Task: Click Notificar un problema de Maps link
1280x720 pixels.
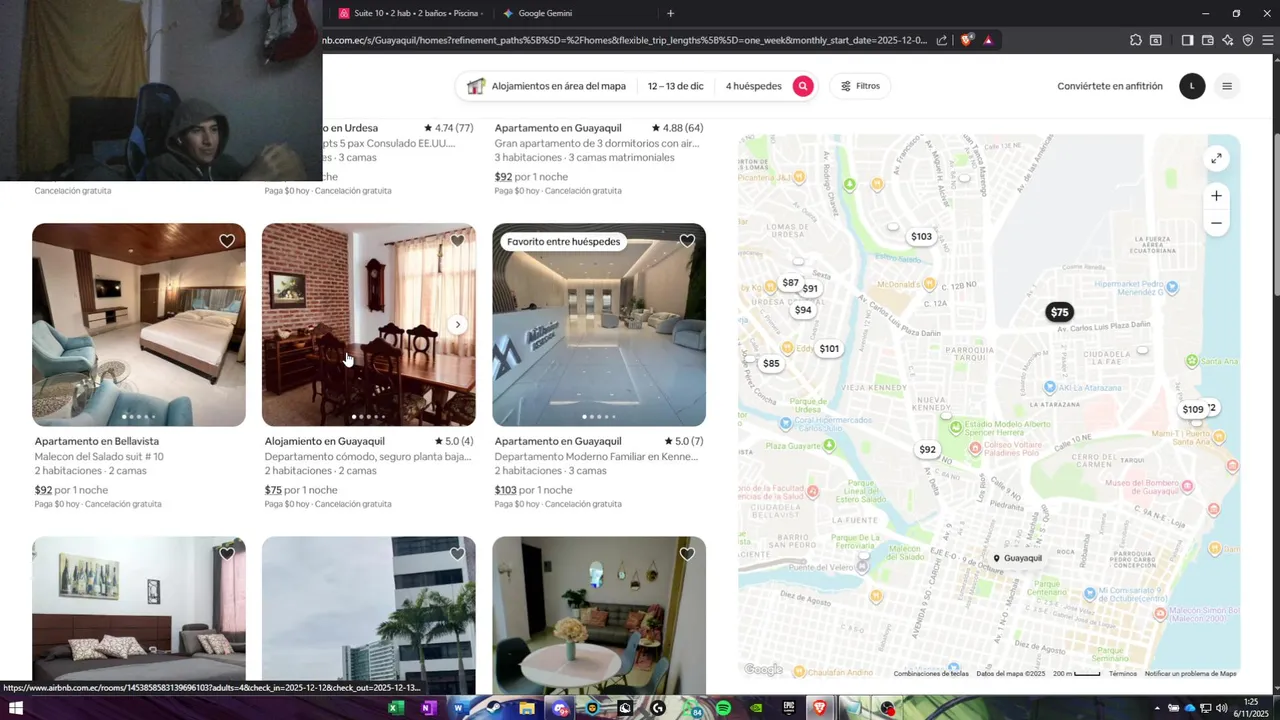Action: pyautogui.click(x=1190, y=674)
